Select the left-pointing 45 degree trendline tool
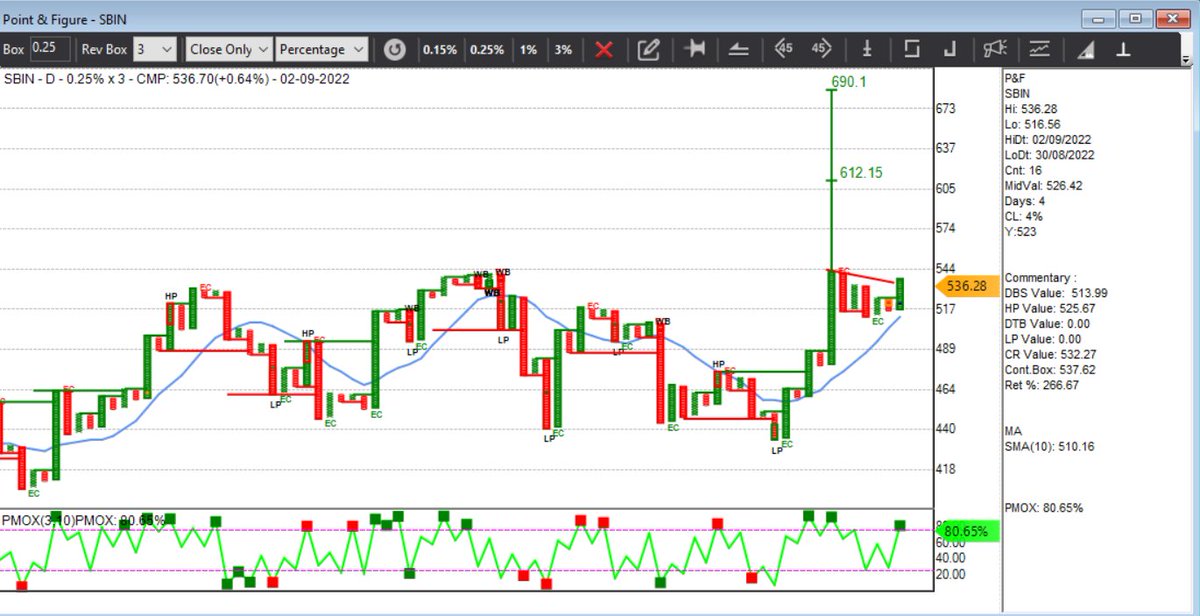The width and height of the screenshot is (1200, 616). point(784,49)
